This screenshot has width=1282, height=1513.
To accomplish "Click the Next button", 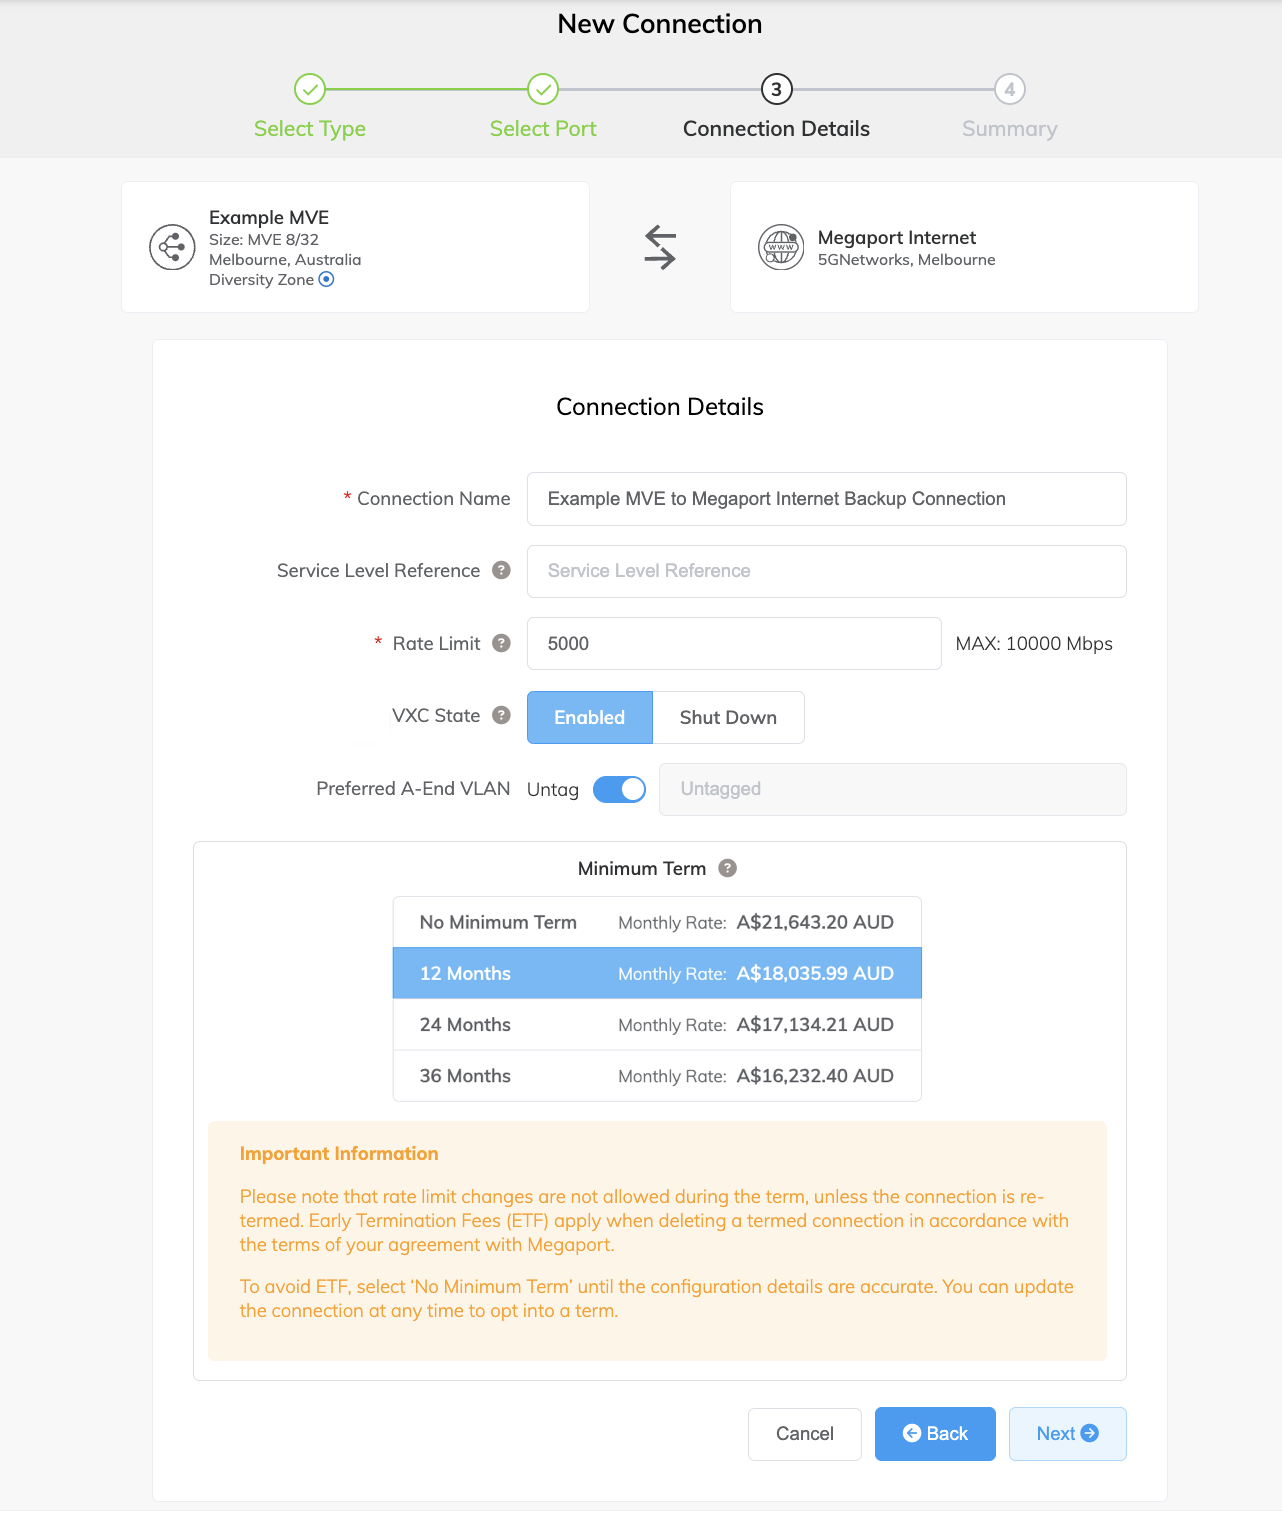I will (1067, 1434).
